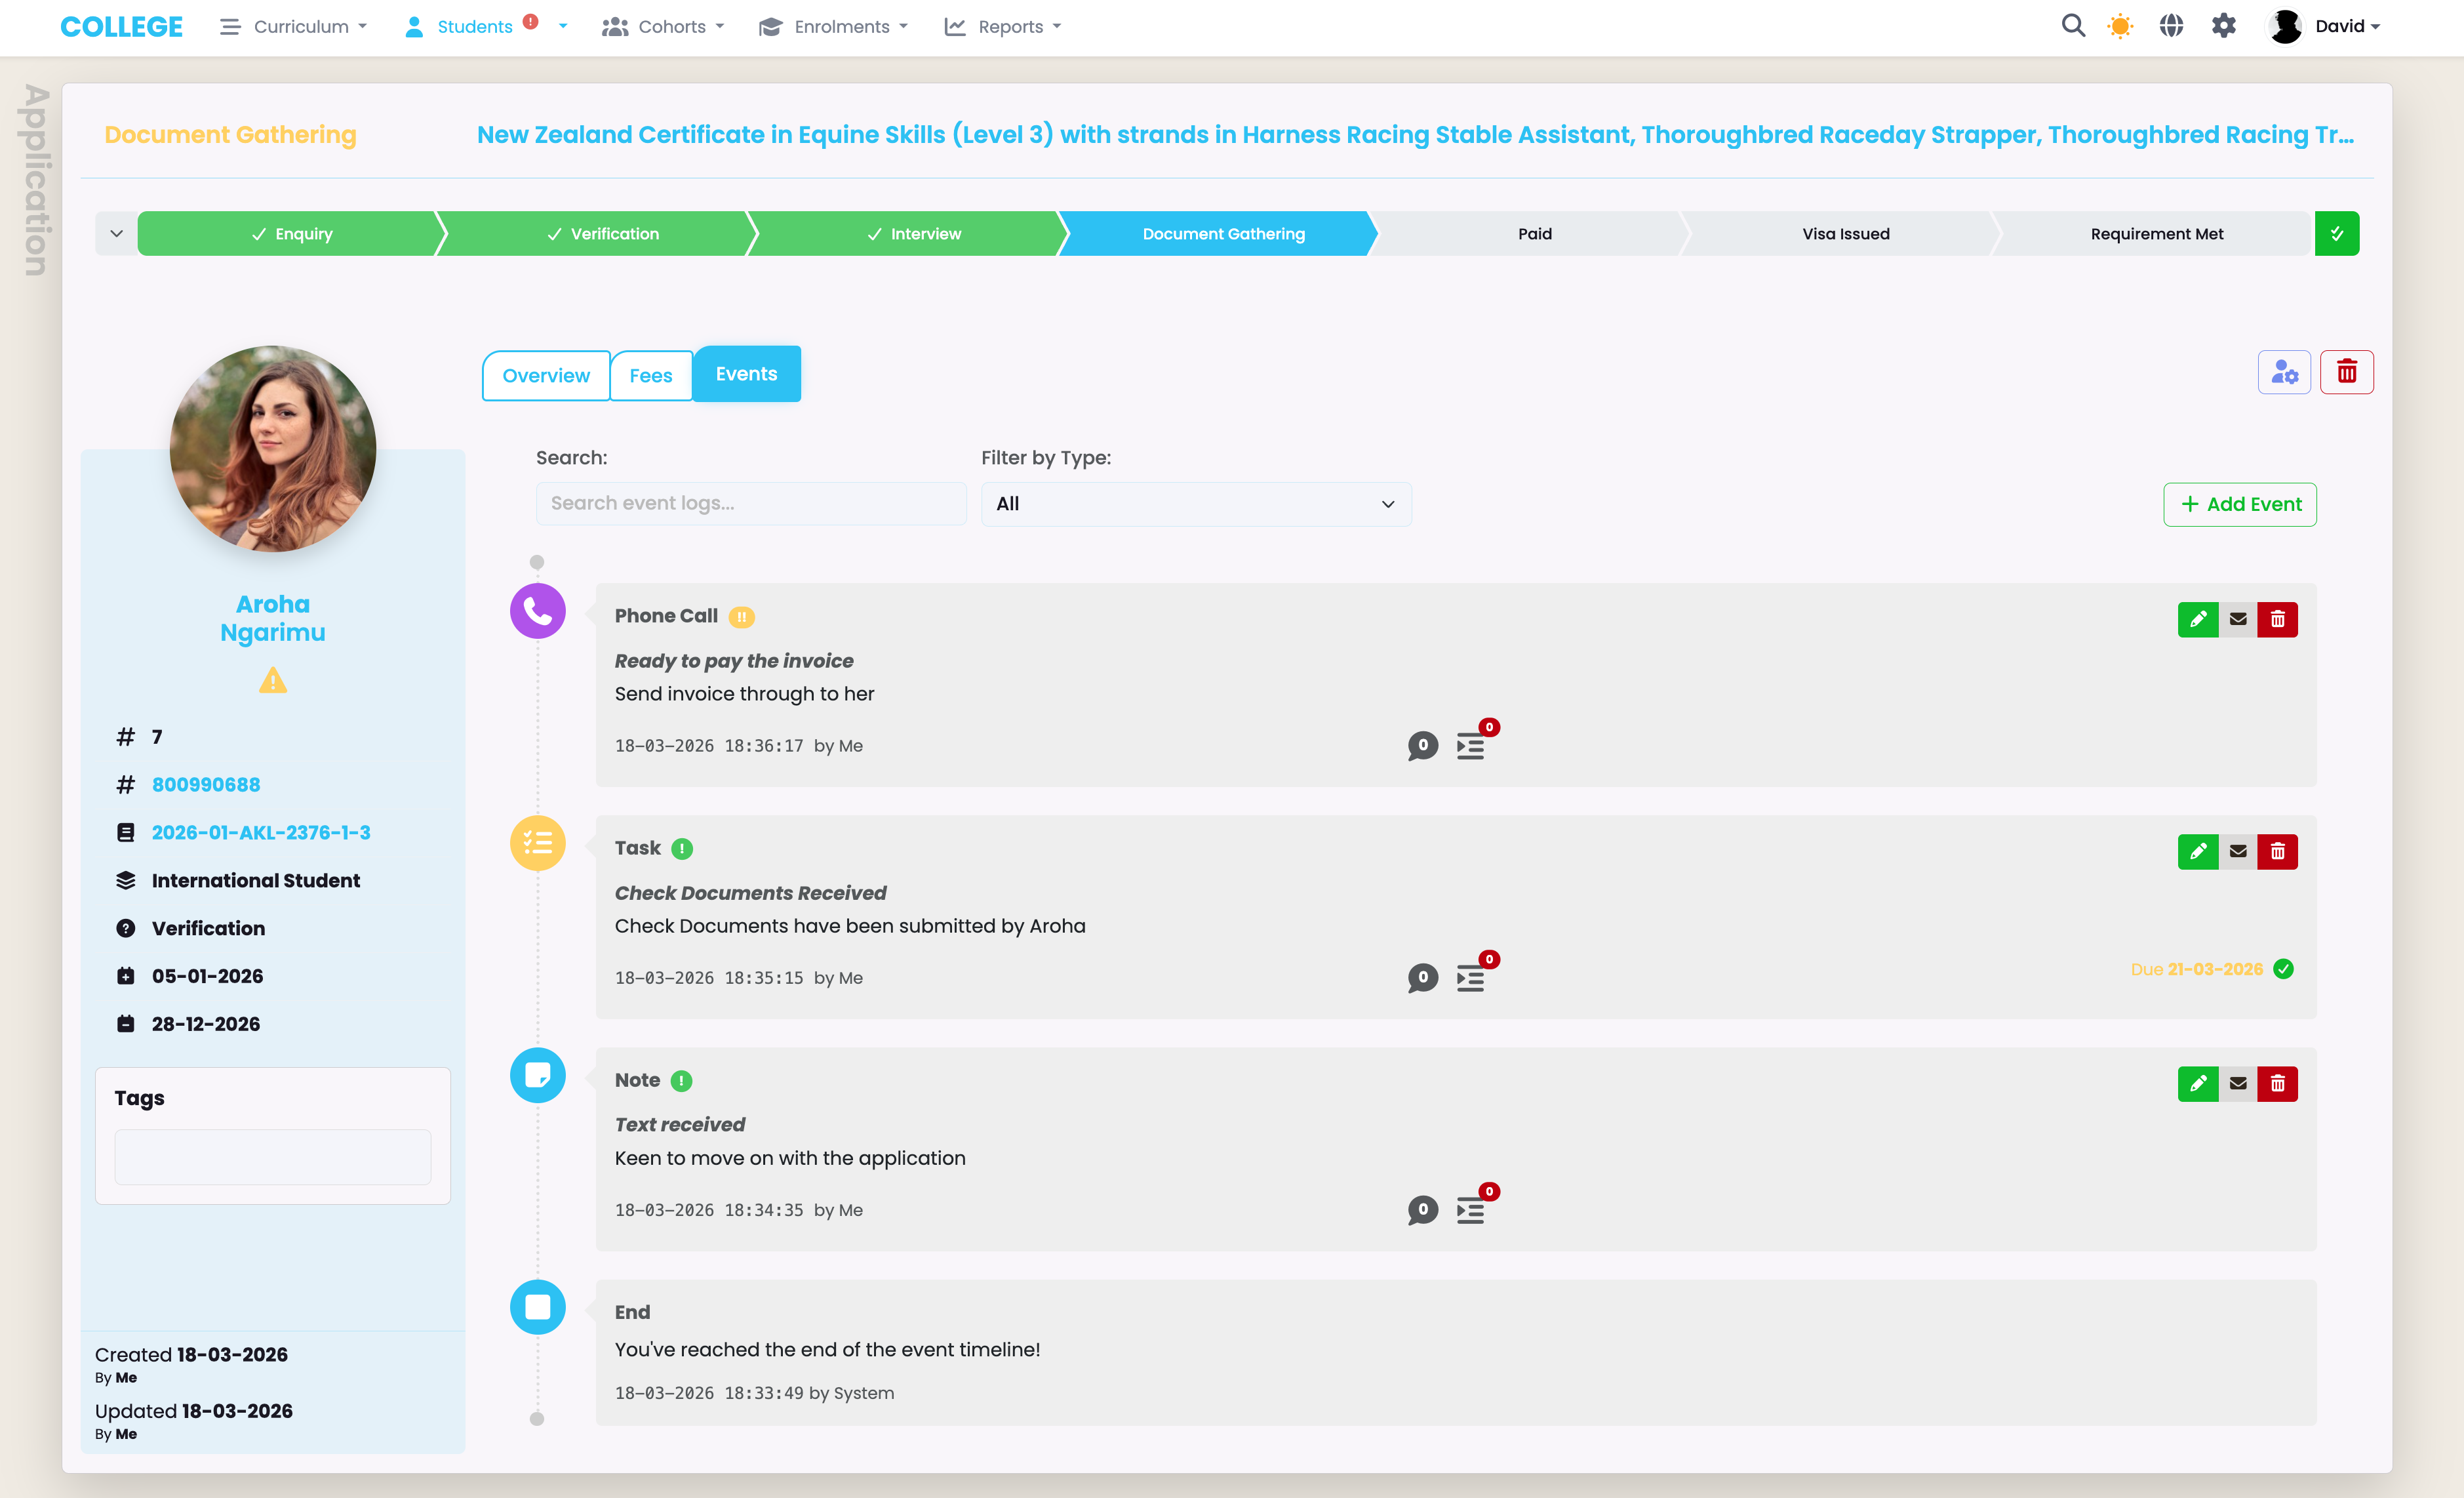Toggle the light/dark theme sun icon

2120,25
